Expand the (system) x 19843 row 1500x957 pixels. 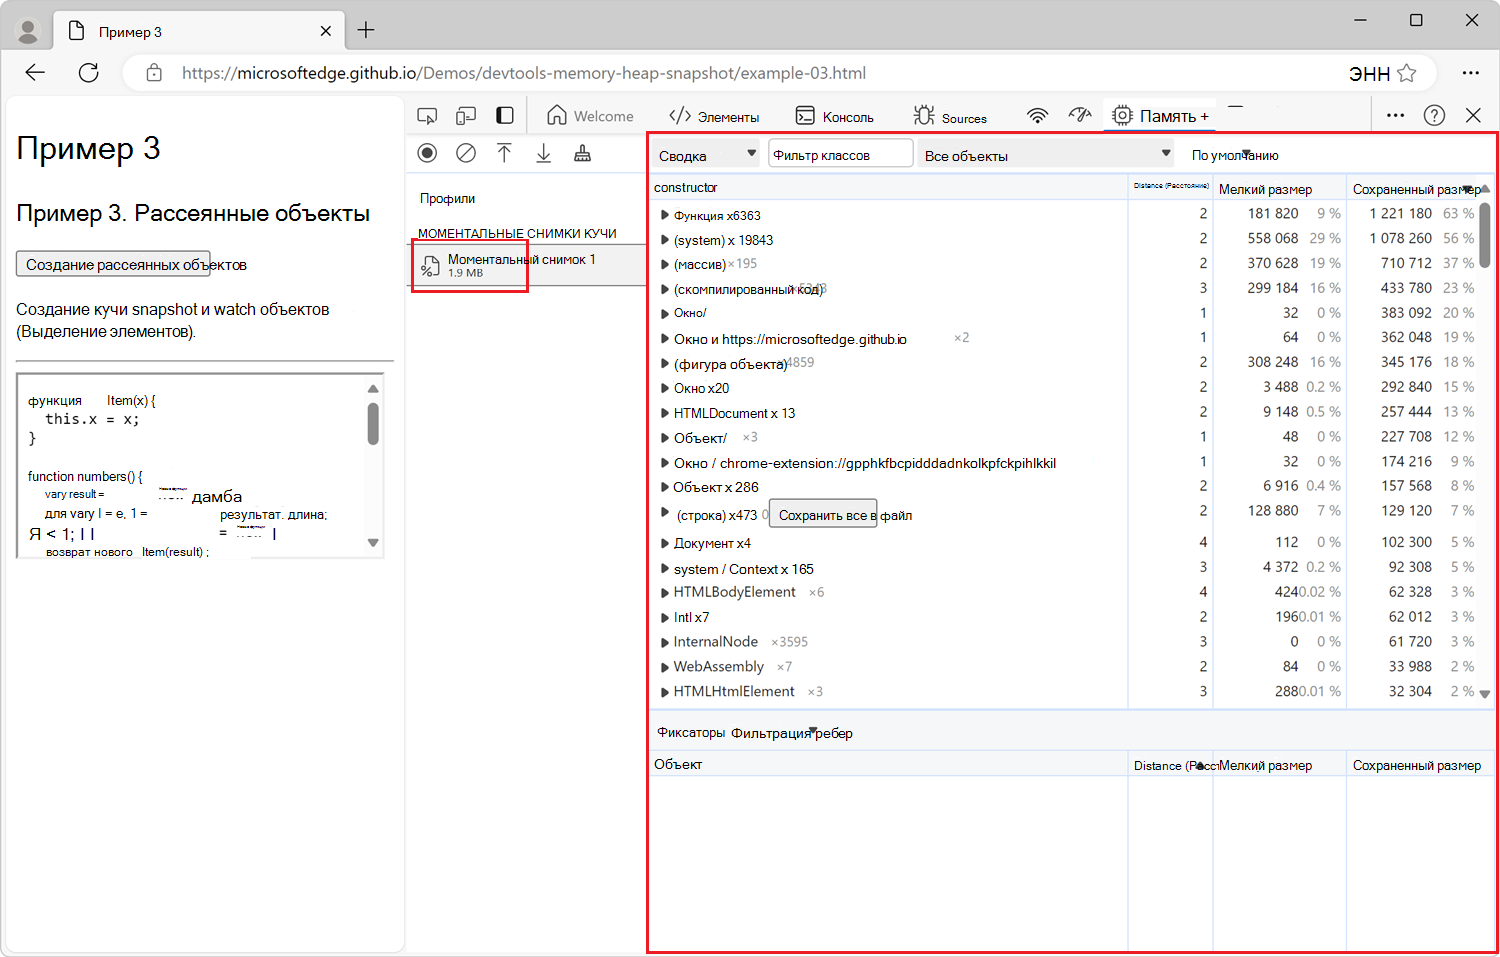click(665, 240)
